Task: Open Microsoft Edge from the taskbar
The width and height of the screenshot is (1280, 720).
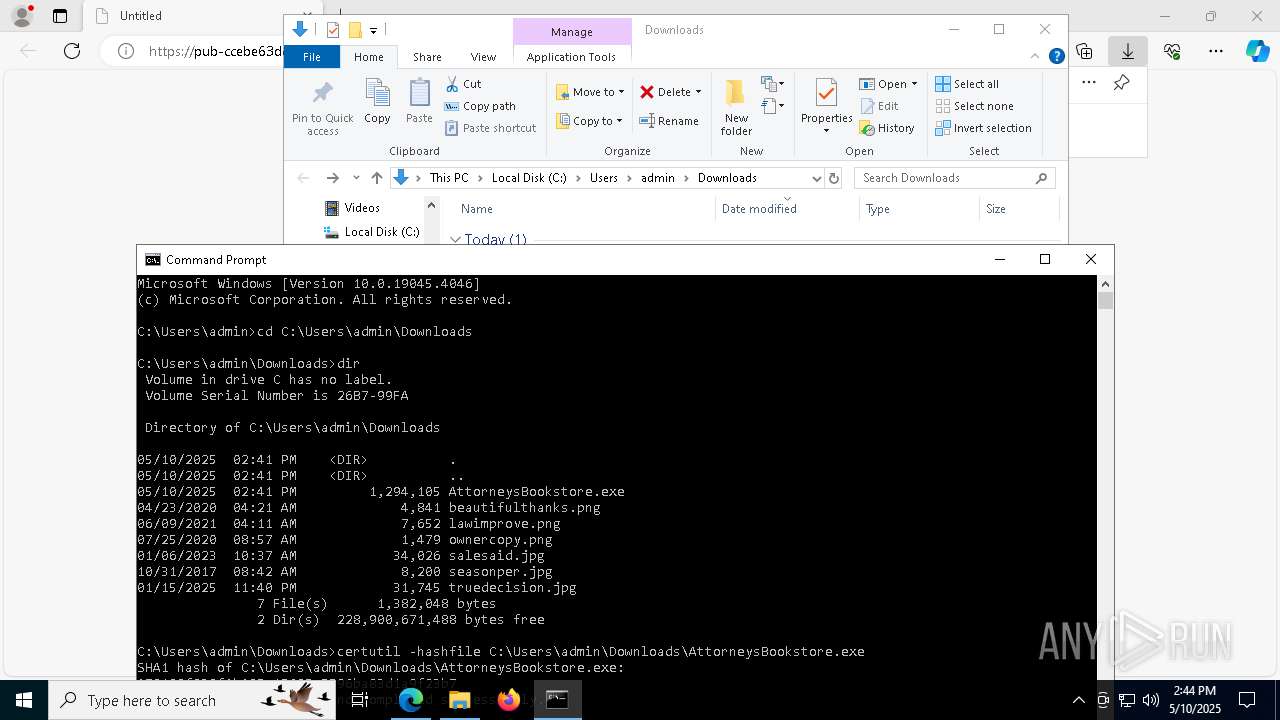Action: click(411, 700)
